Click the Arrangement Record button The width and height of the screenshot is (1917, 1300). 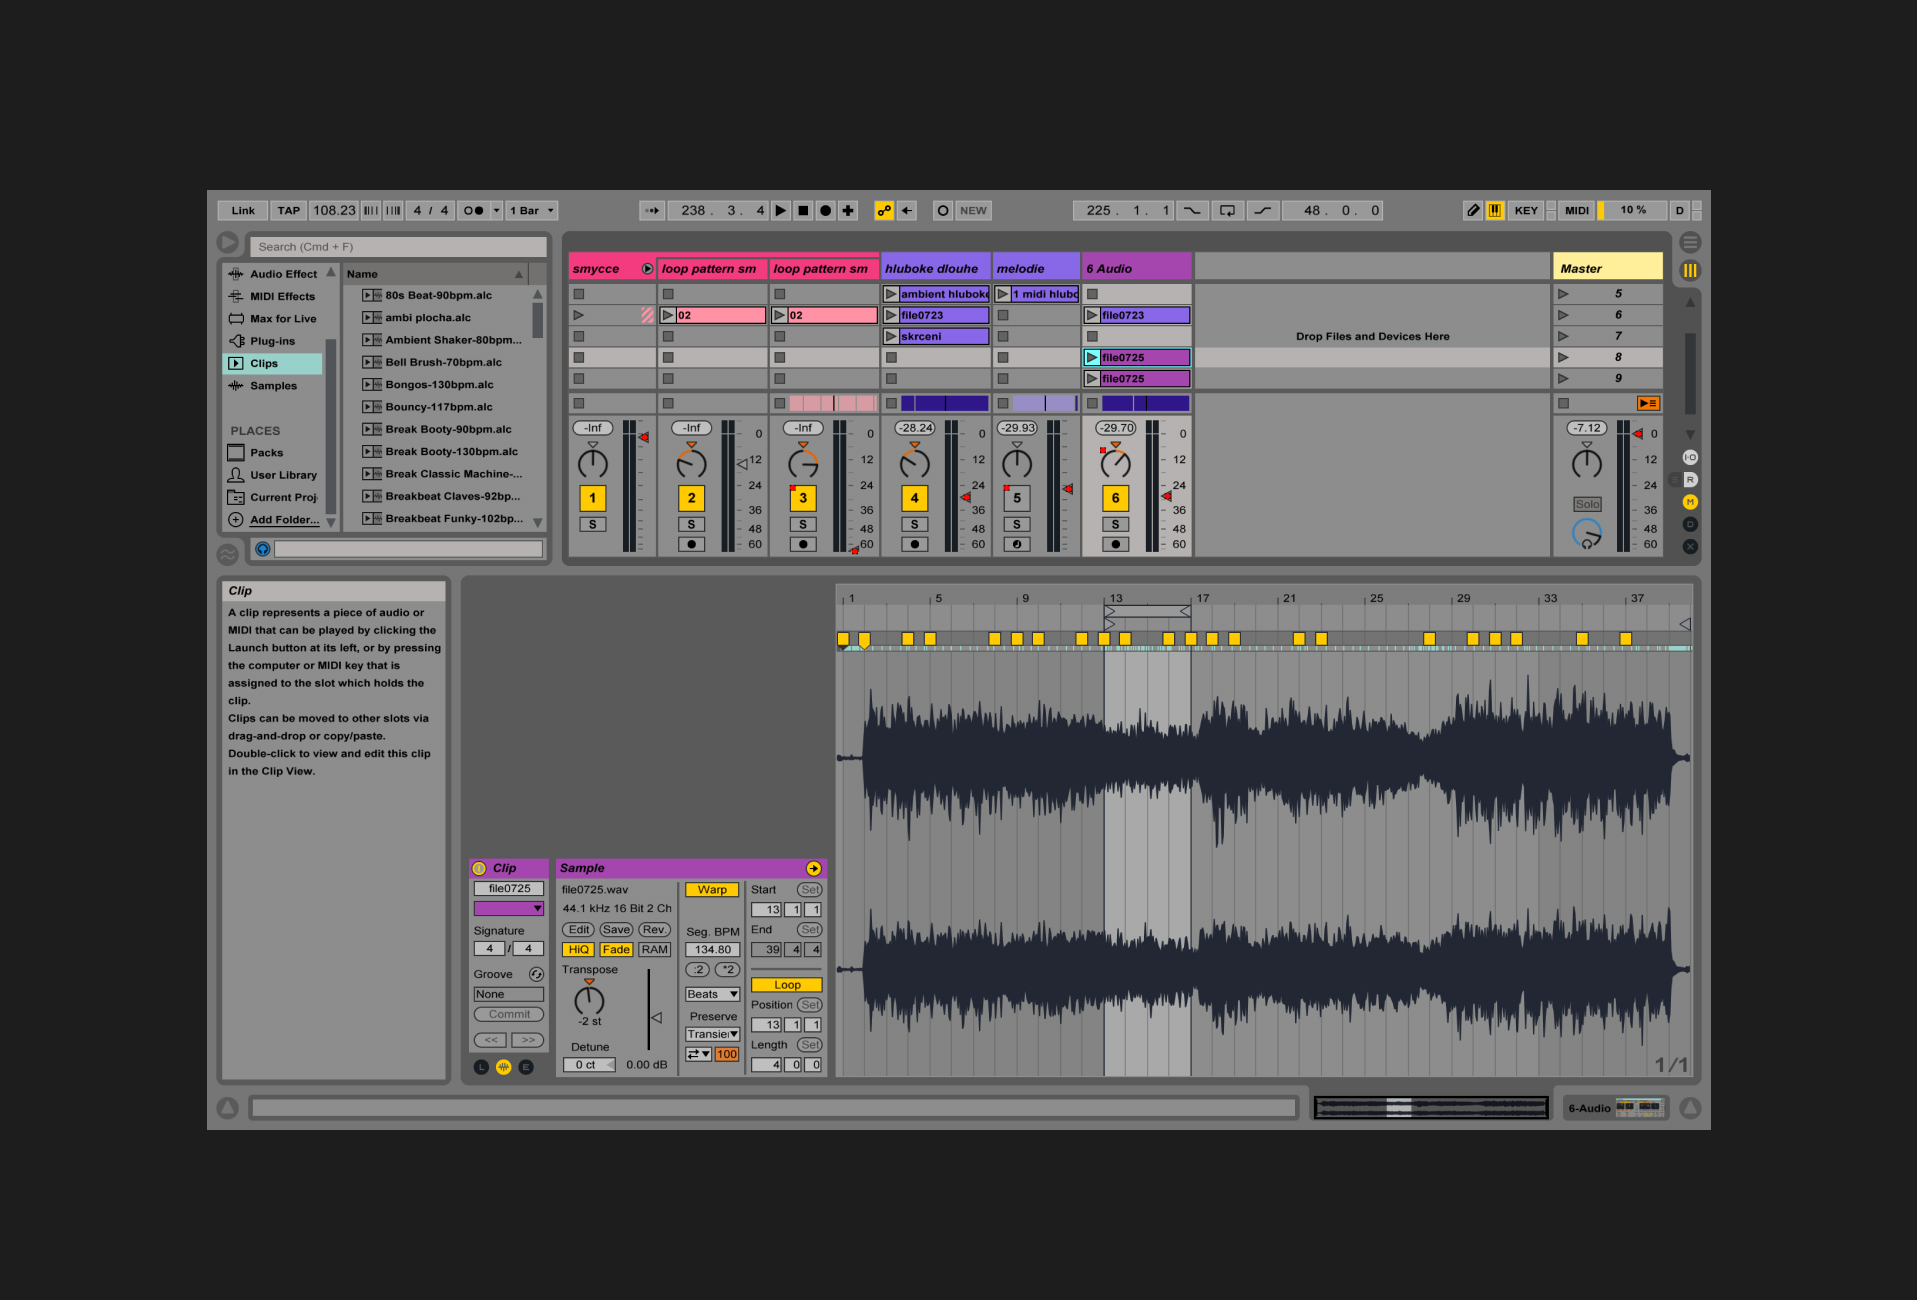pos(826,211)
